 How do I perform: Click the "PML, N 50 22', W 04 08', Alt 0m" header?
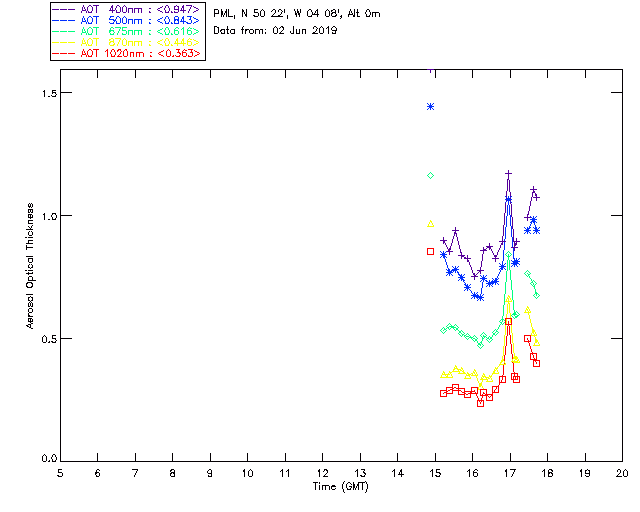(297, 14)
